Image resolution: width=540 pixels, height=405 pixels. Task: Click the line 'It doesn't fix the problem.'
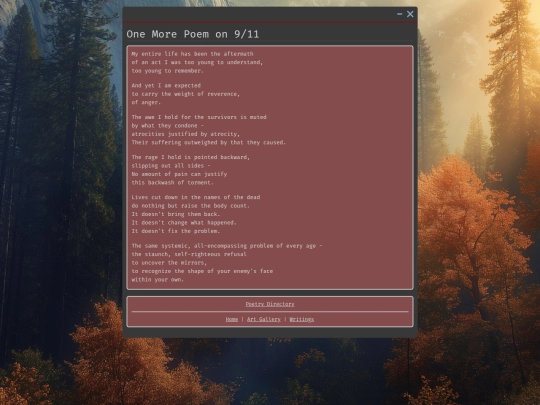point(176,231)
